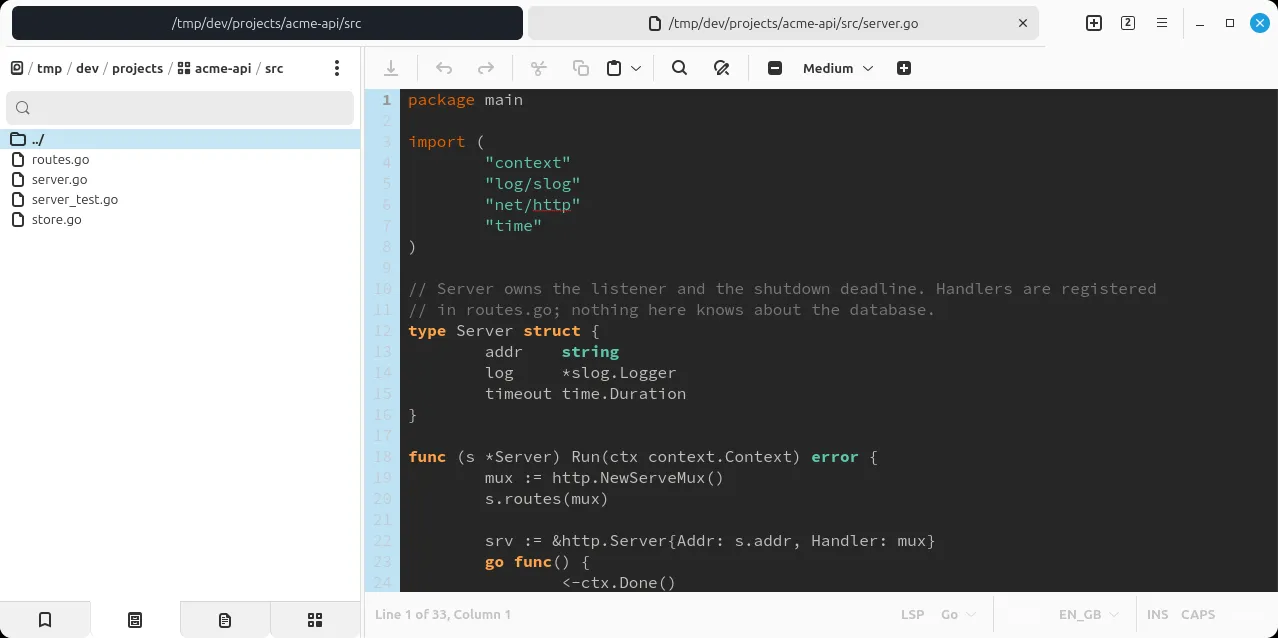Place the cursor on "package main" line
The height and width of the screenshot is (638, 1278).
465,100
